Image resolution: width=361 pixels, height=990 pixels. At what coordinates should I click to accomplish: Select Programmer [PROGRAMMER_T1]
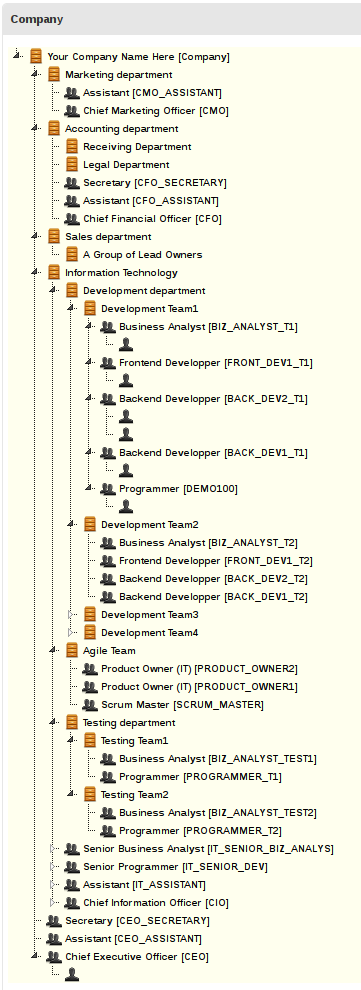tap(200, 777)
